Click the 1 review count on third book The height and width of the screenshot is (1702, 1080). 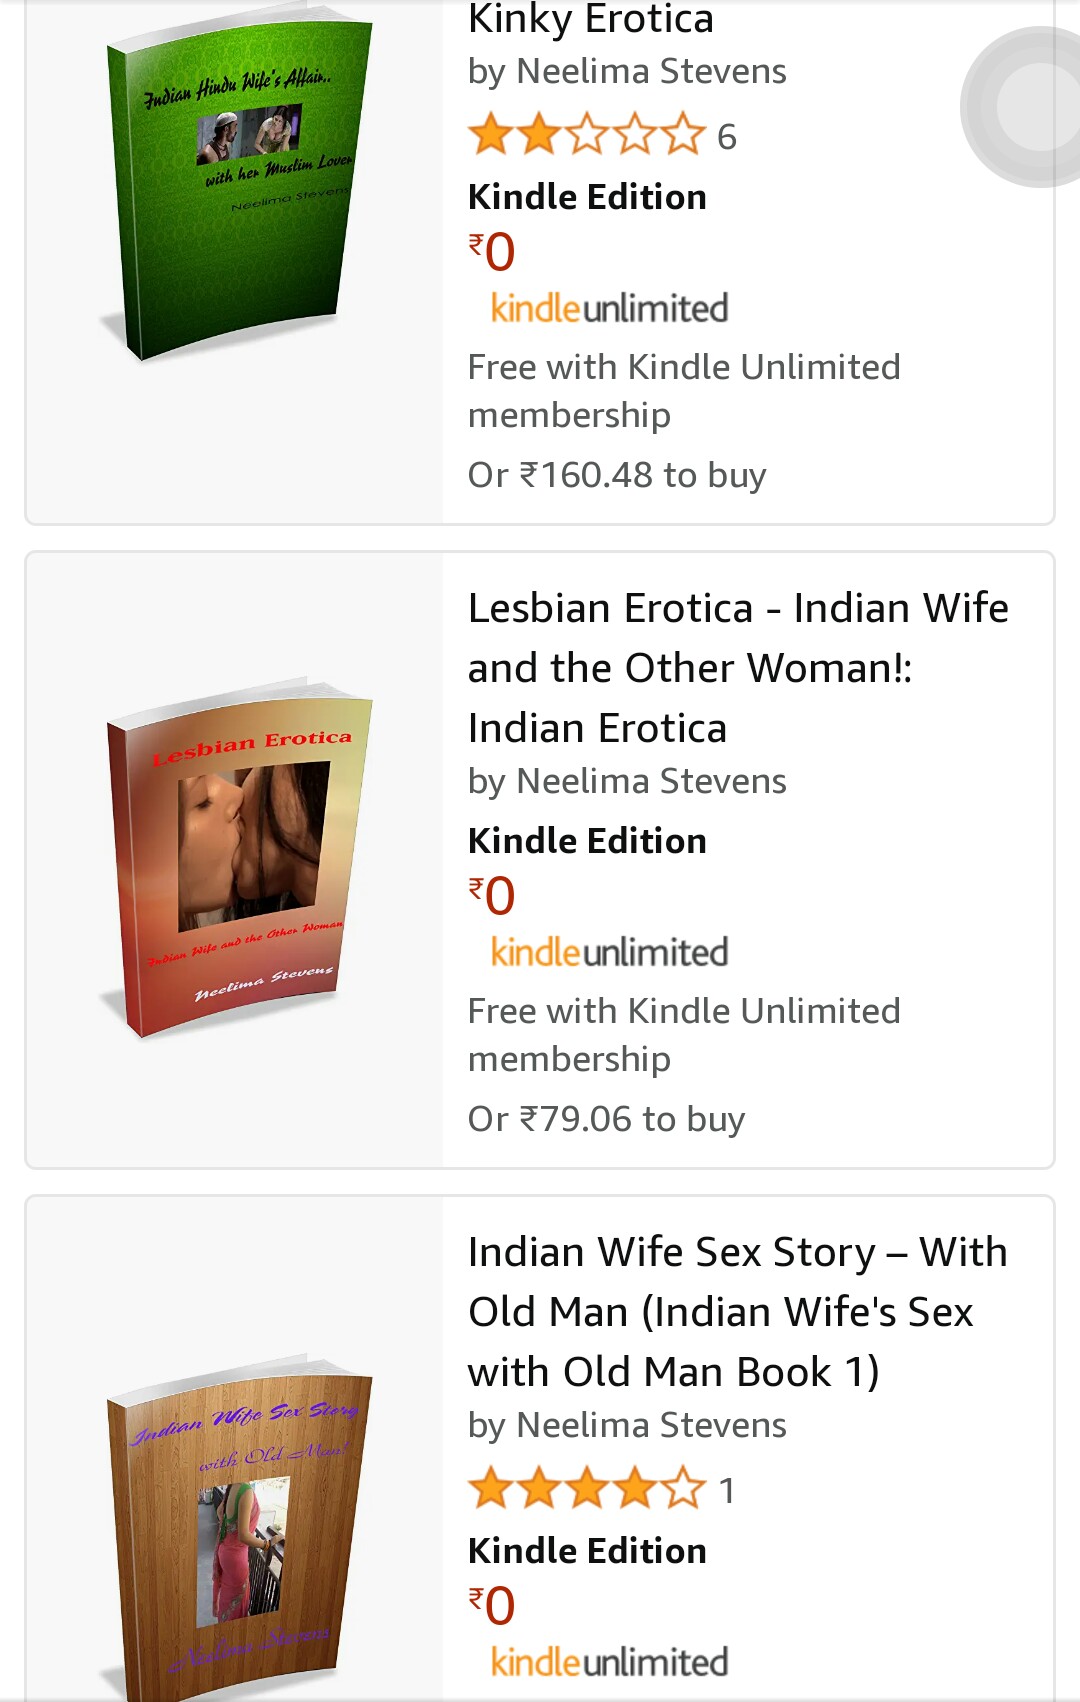[727, 1491]
